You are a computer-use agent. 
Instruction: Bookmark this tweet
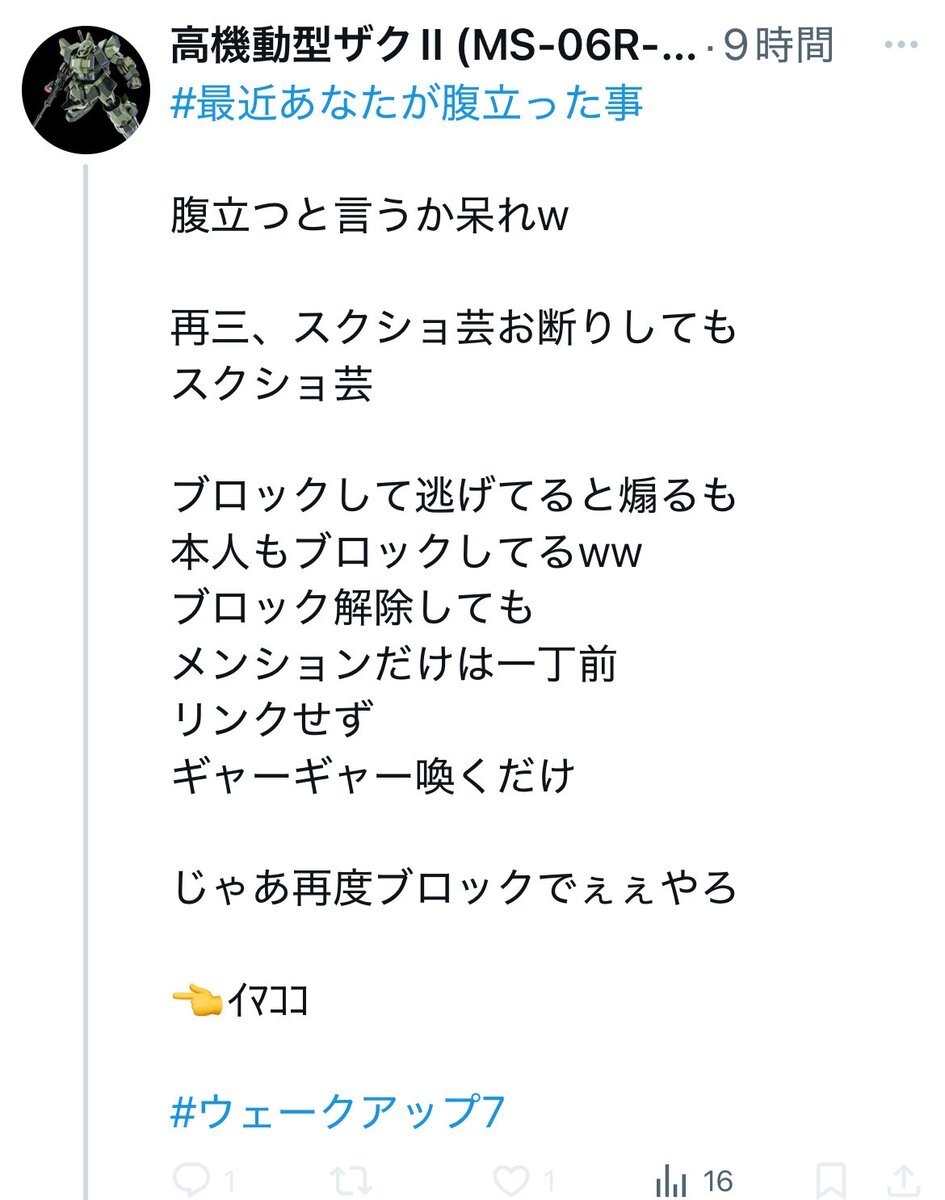tap(831, 1180)
